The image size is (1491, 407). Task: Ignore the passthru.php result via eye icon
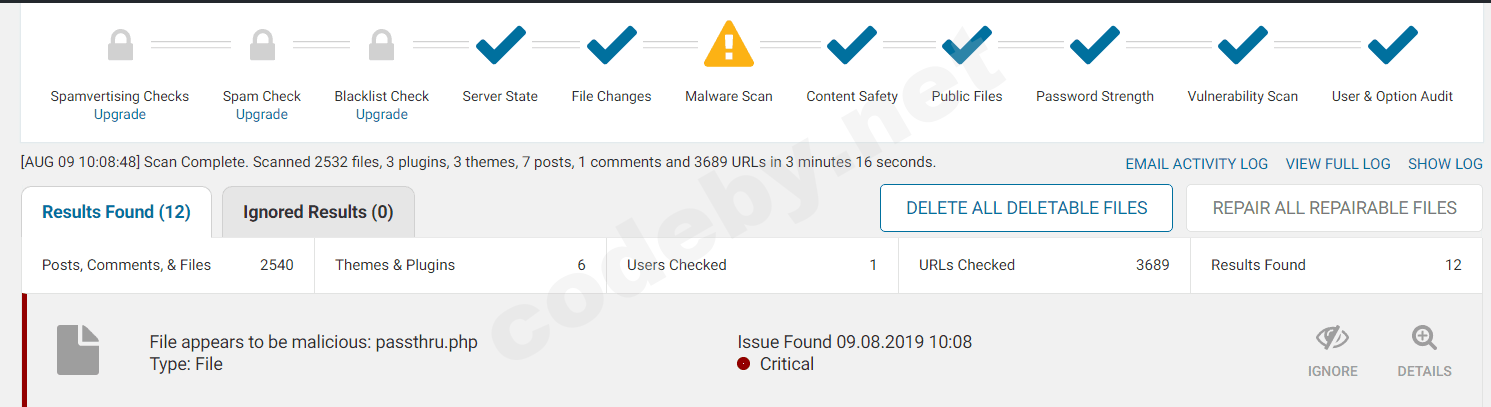(1332, 340)
